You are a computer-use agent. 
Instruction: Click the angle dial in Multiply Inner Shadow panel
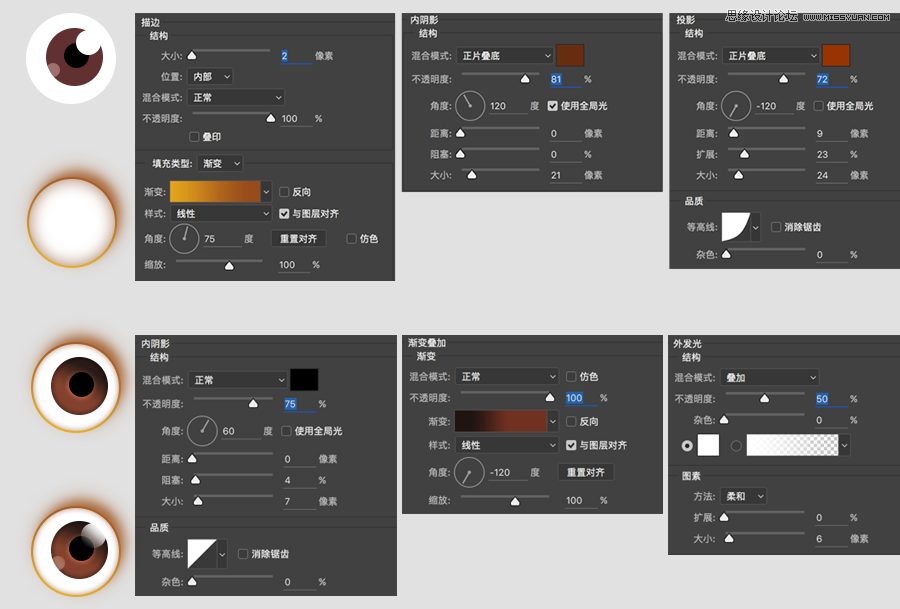(470, 106)
